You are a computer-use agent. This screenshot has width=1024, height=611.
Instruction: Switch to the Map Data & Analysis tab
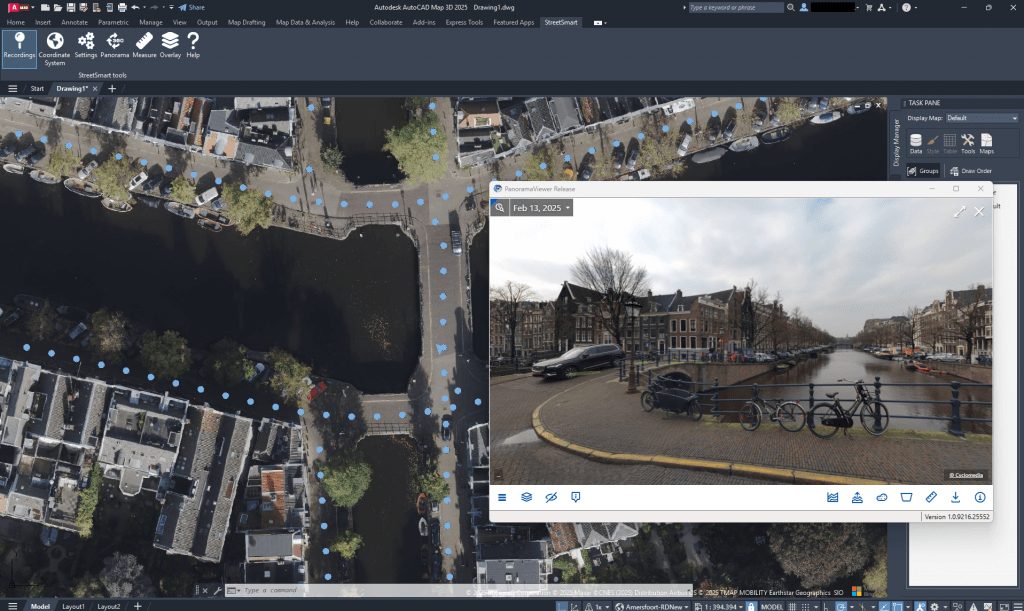305,22
